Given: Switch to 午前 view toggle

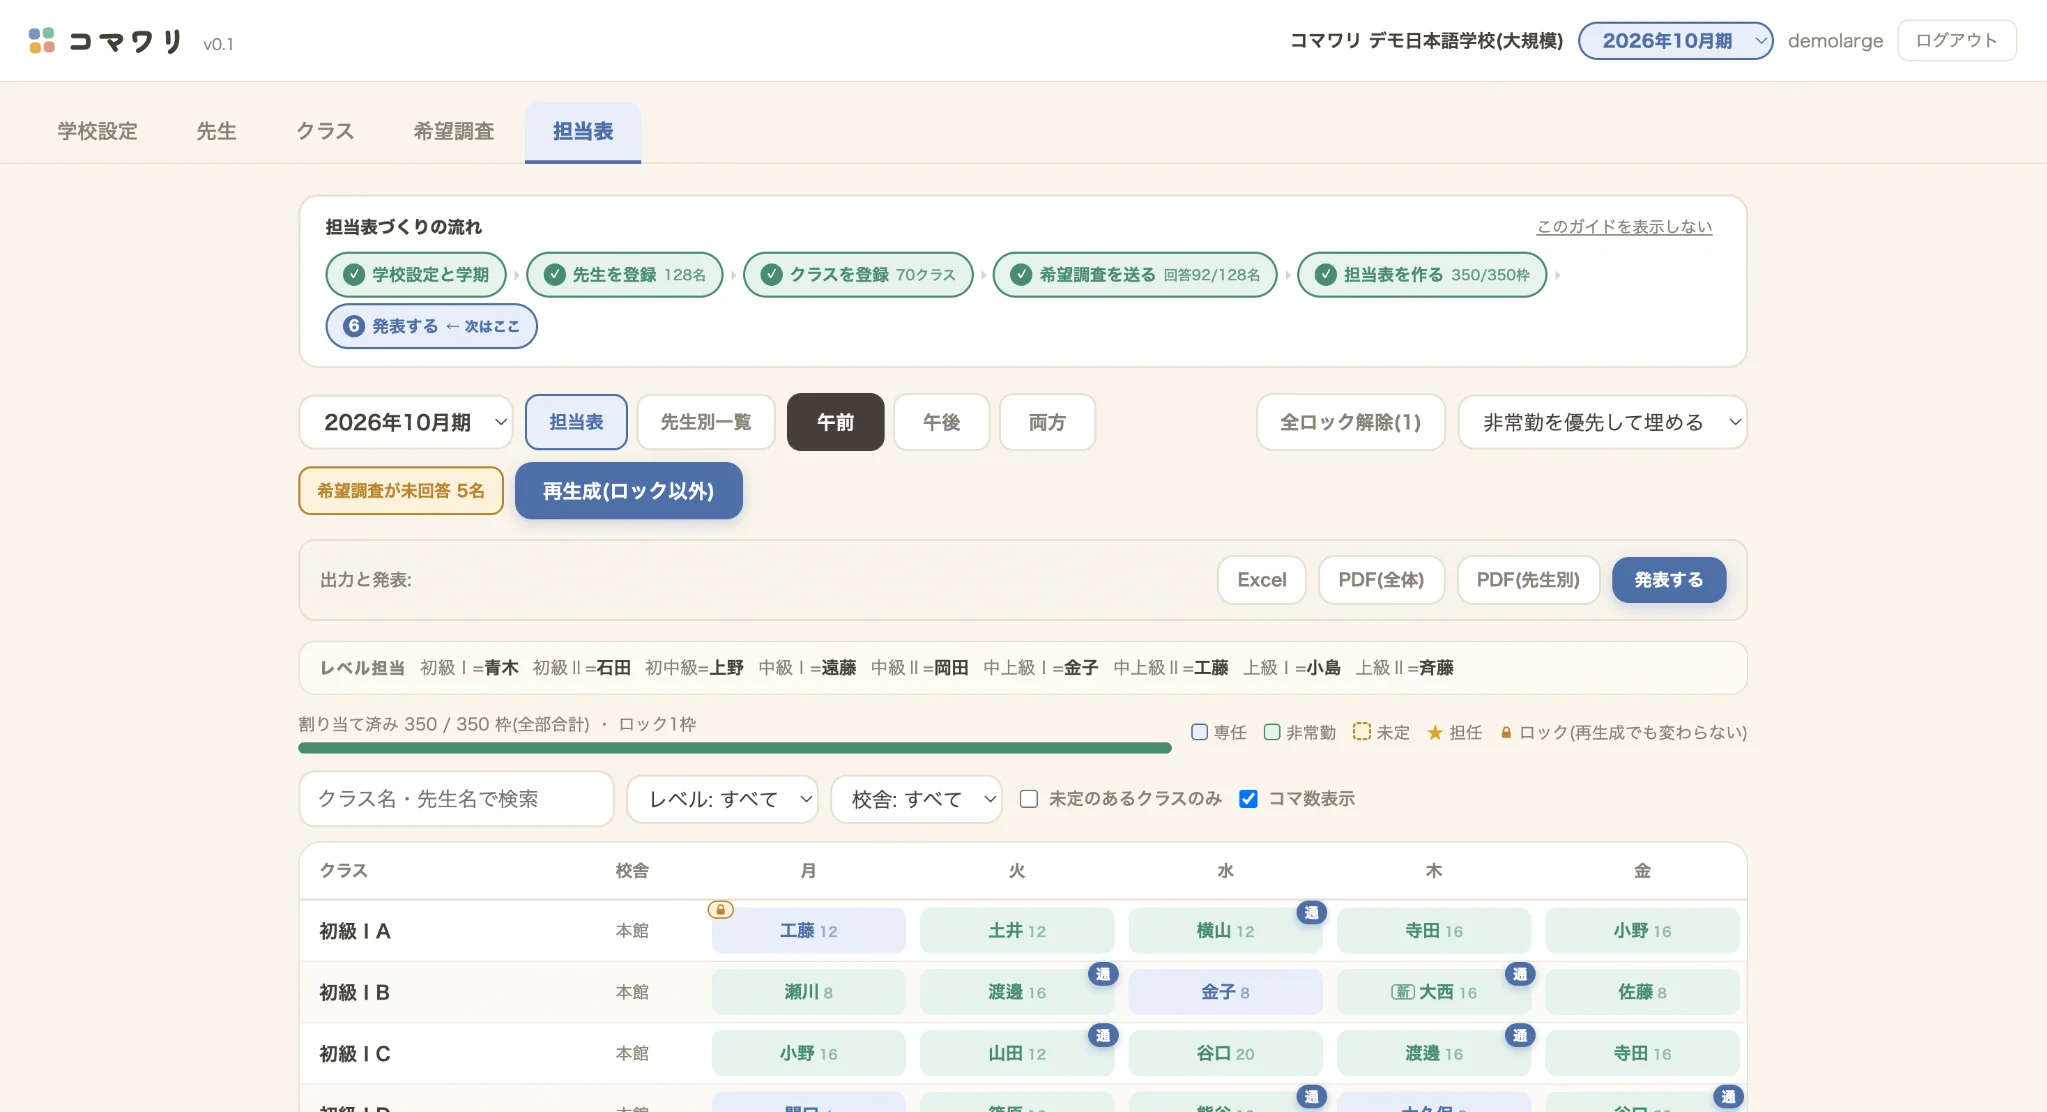Looking at the screenshot, I should point(835,422).
